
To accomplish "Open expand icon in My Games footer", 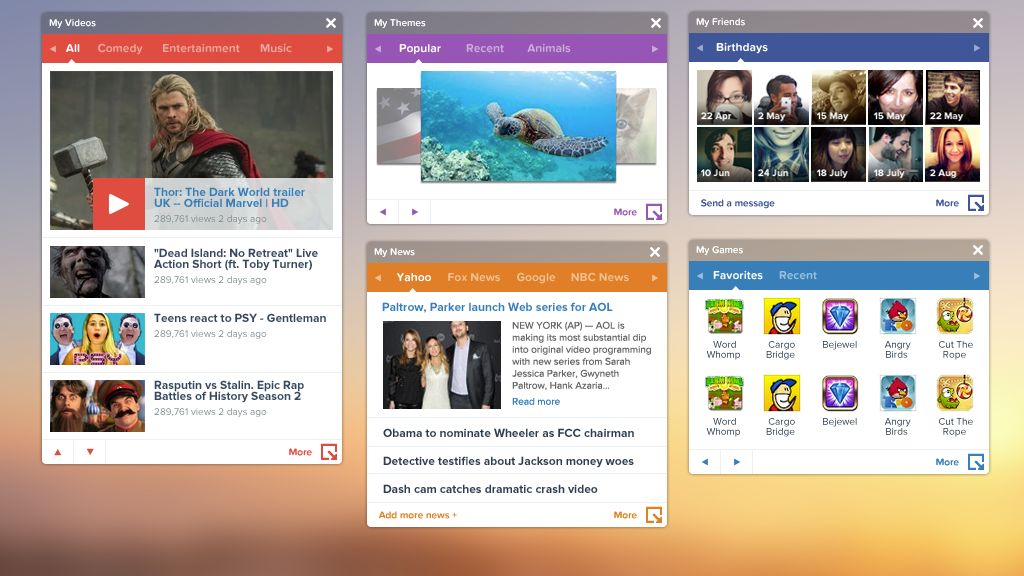I will [976, 462].
